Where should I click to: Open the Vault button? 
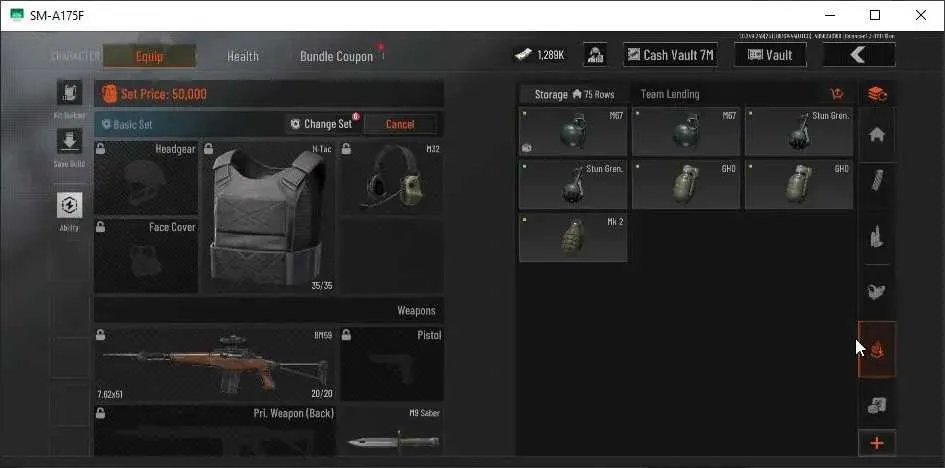pos(770,55)
